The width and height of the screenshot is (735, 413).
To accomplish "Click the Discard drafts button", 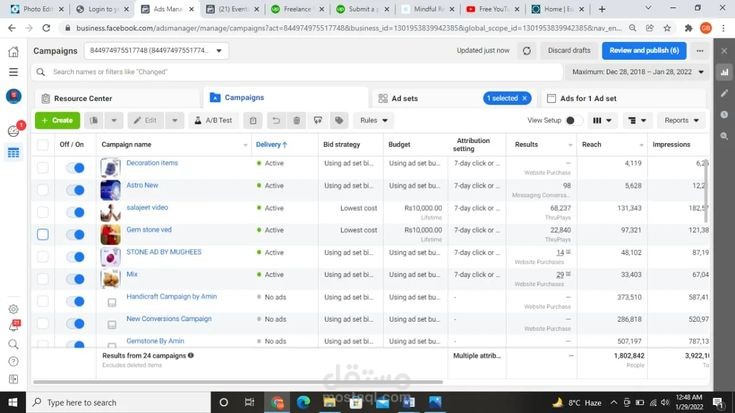I will pos(569,51).
